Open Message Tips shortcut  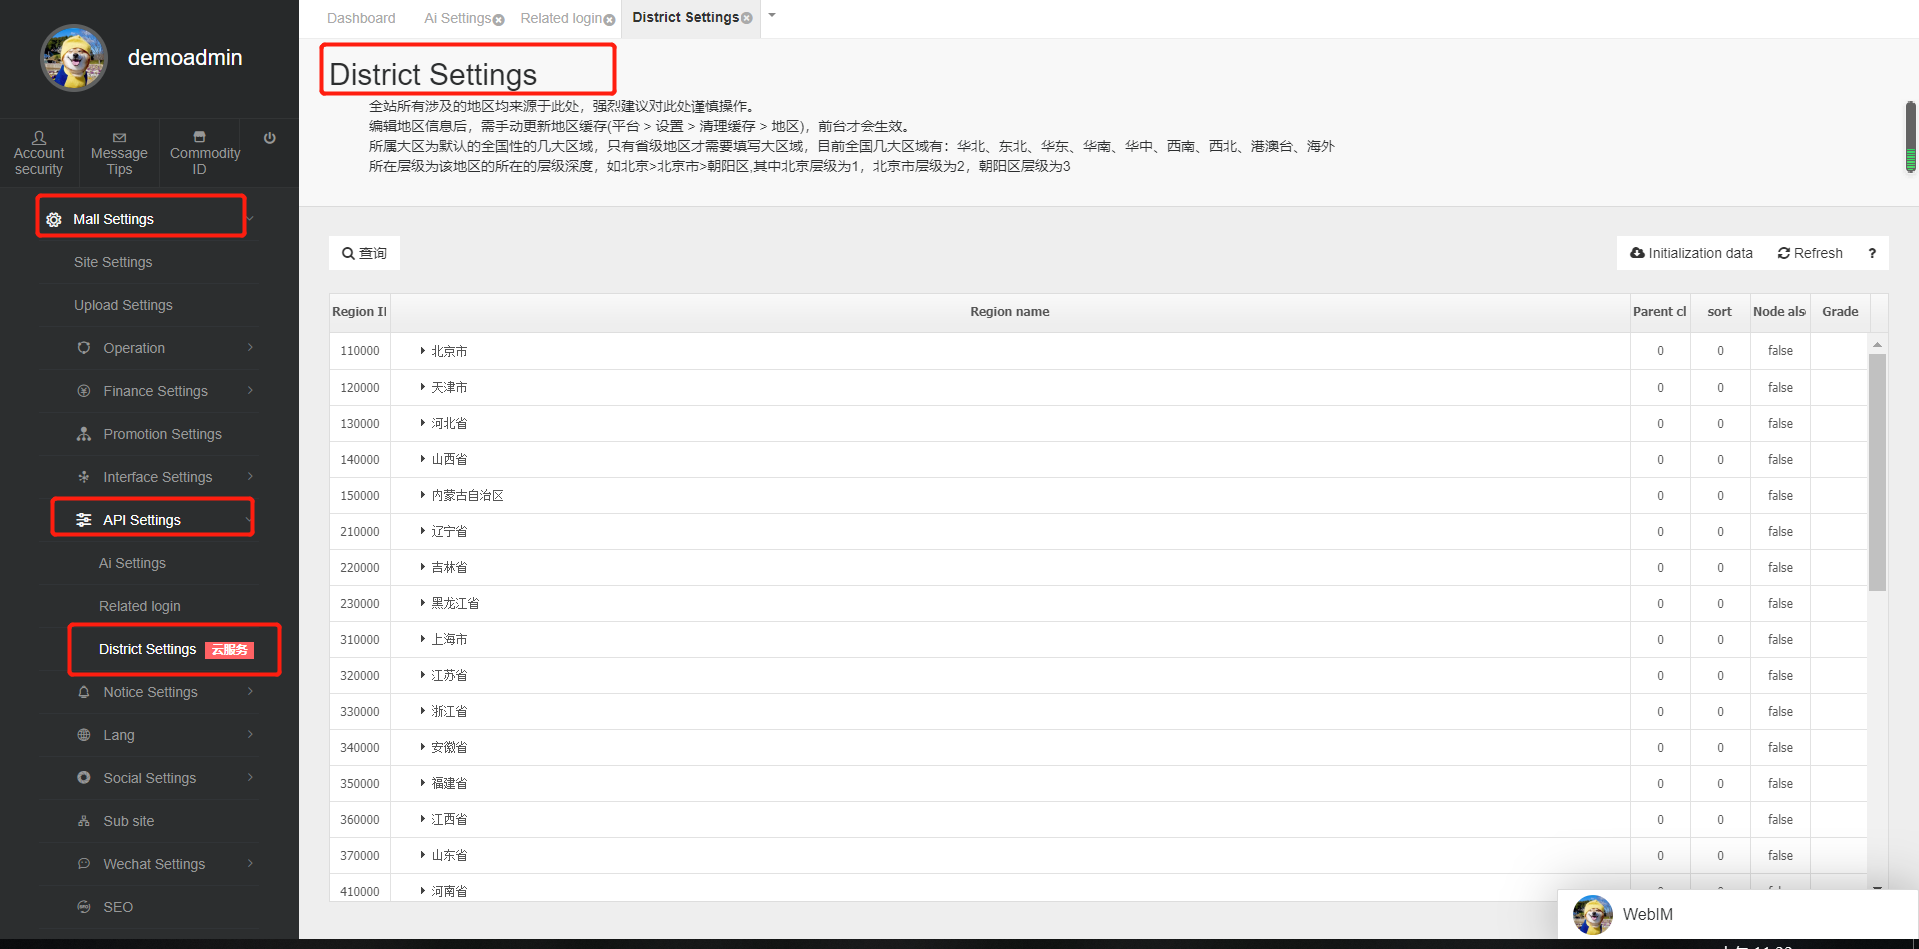tap(119, 153)
